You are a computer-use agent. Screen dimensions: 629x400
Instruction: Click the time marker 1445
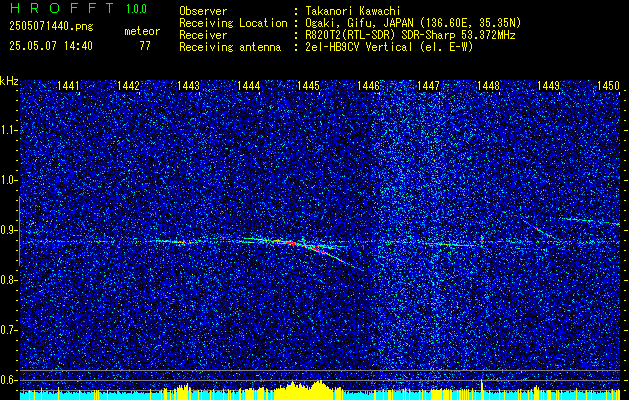pyautogui.click(x=308, y=86)
